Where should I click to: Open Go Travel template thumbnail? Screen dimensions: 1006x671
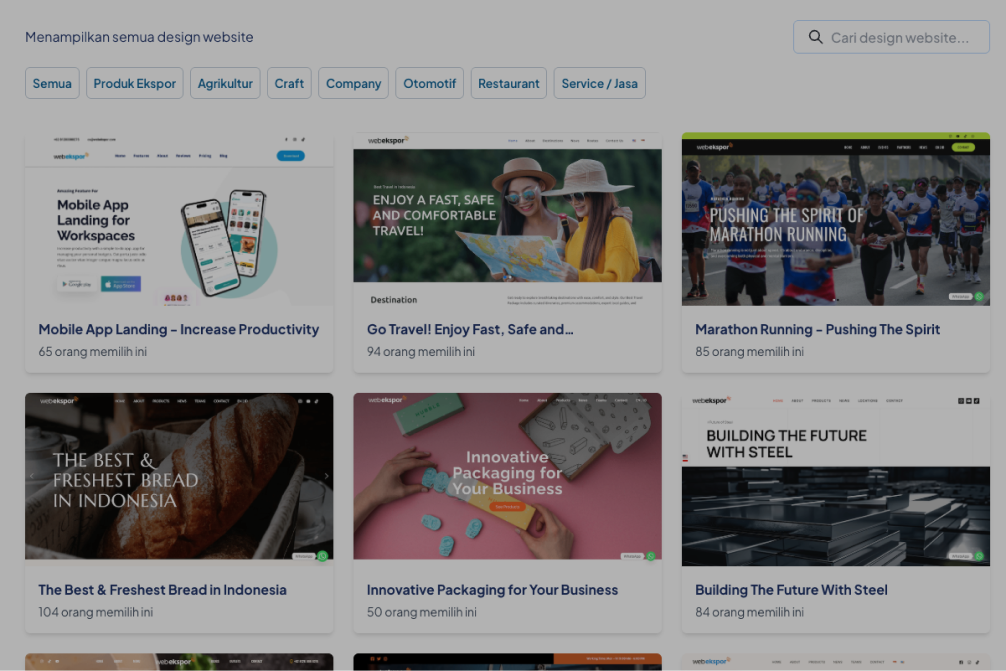point(507,220)
